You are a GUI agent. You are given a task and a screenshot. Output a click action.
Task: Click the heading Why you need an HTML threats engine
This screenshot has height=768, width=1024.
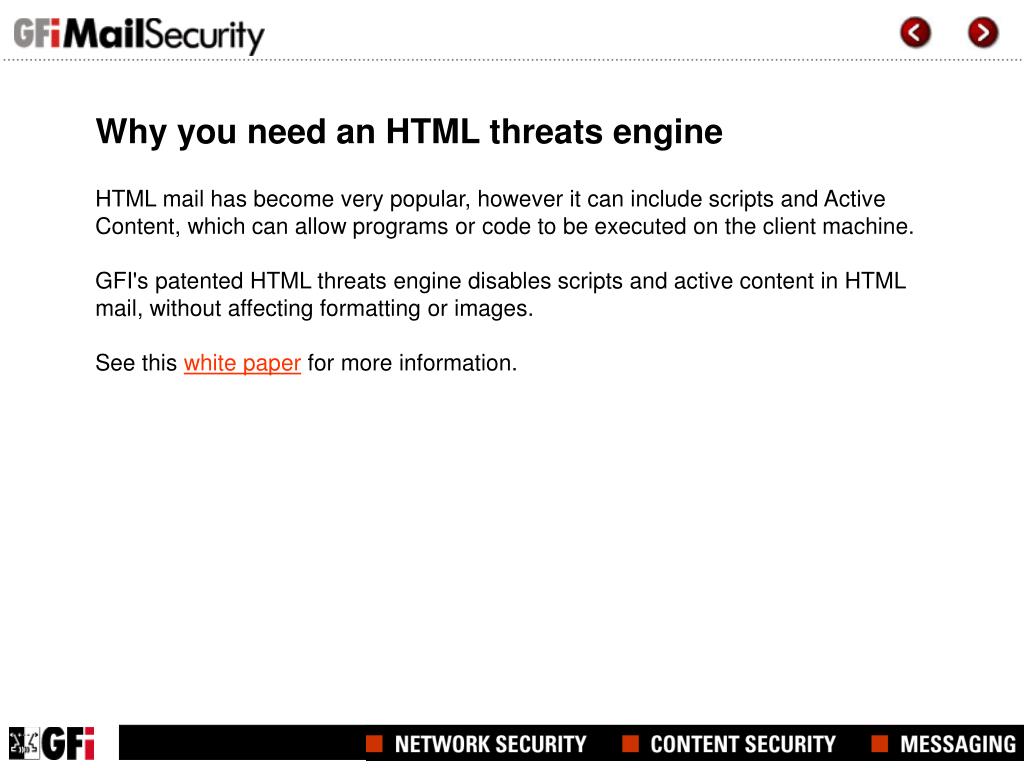tap(409, 131)
